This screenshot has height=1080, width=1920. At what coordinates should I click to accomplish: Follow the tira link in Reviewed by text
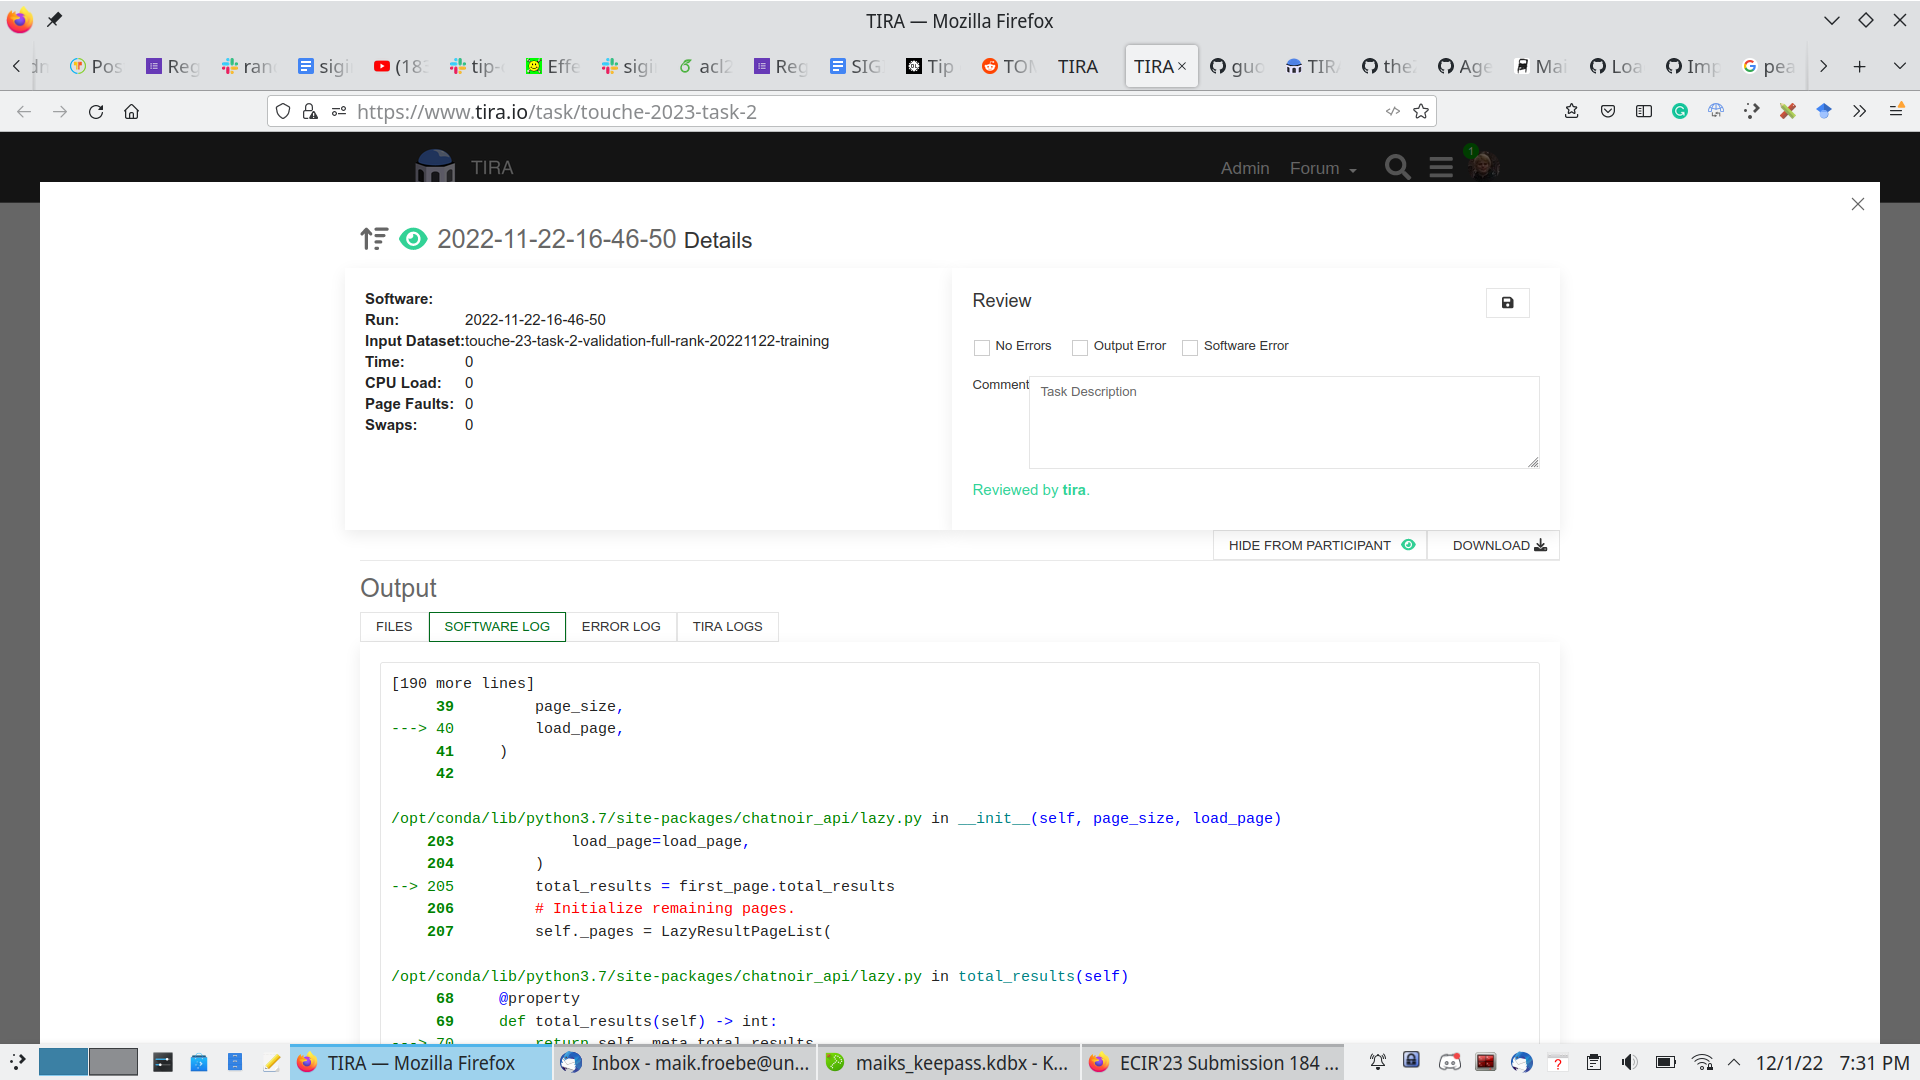point(1074,490)
